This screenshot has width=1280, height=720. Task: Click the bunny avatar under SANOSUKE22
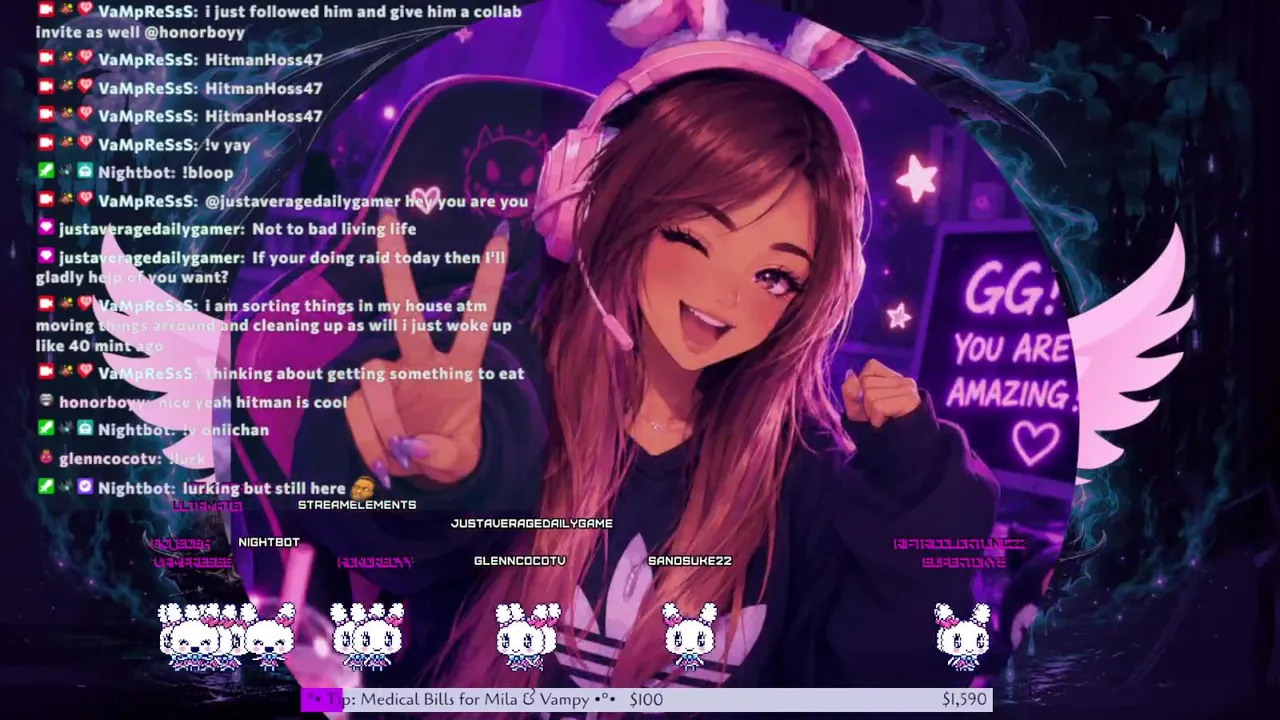pos(690,634)
